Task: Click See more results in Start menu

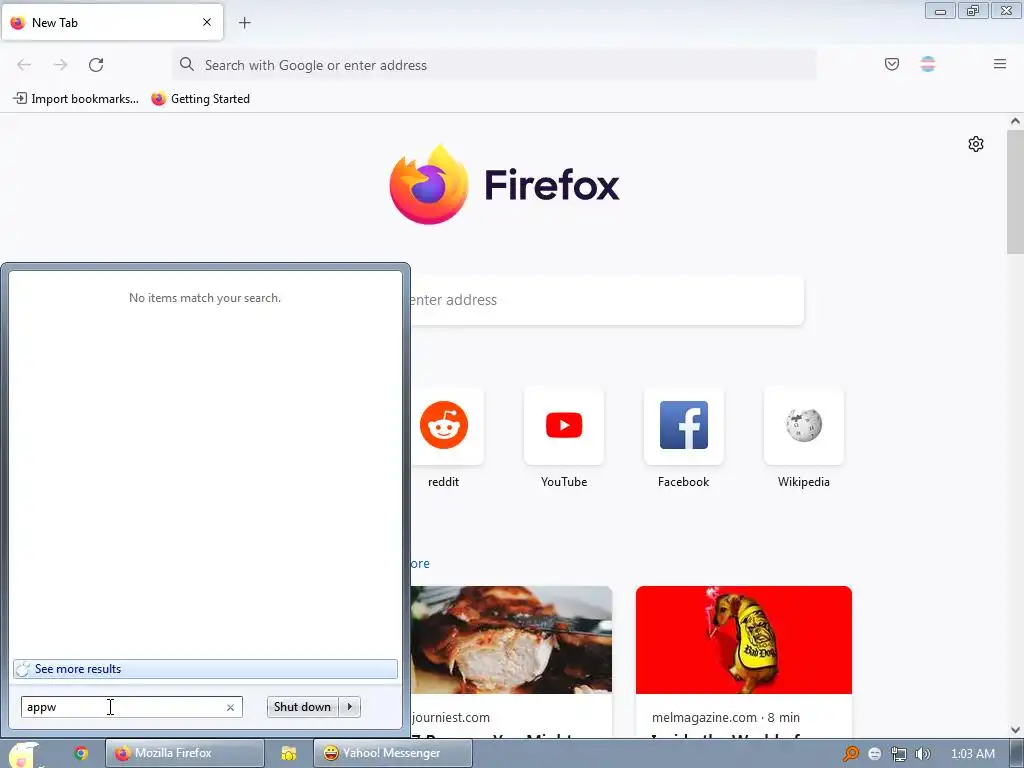Action: click(205, 669)
